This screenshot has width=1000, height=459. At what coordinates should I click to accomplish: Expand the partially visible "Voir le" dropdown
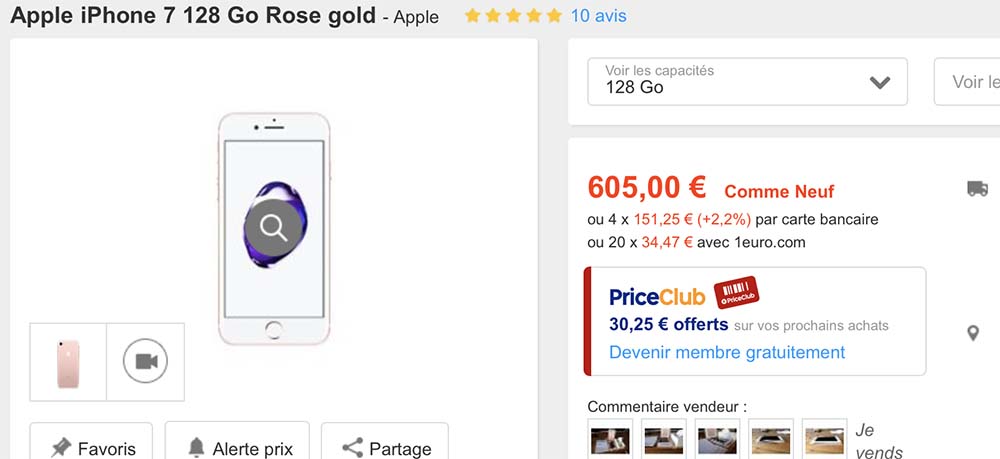tap(968, 82)
